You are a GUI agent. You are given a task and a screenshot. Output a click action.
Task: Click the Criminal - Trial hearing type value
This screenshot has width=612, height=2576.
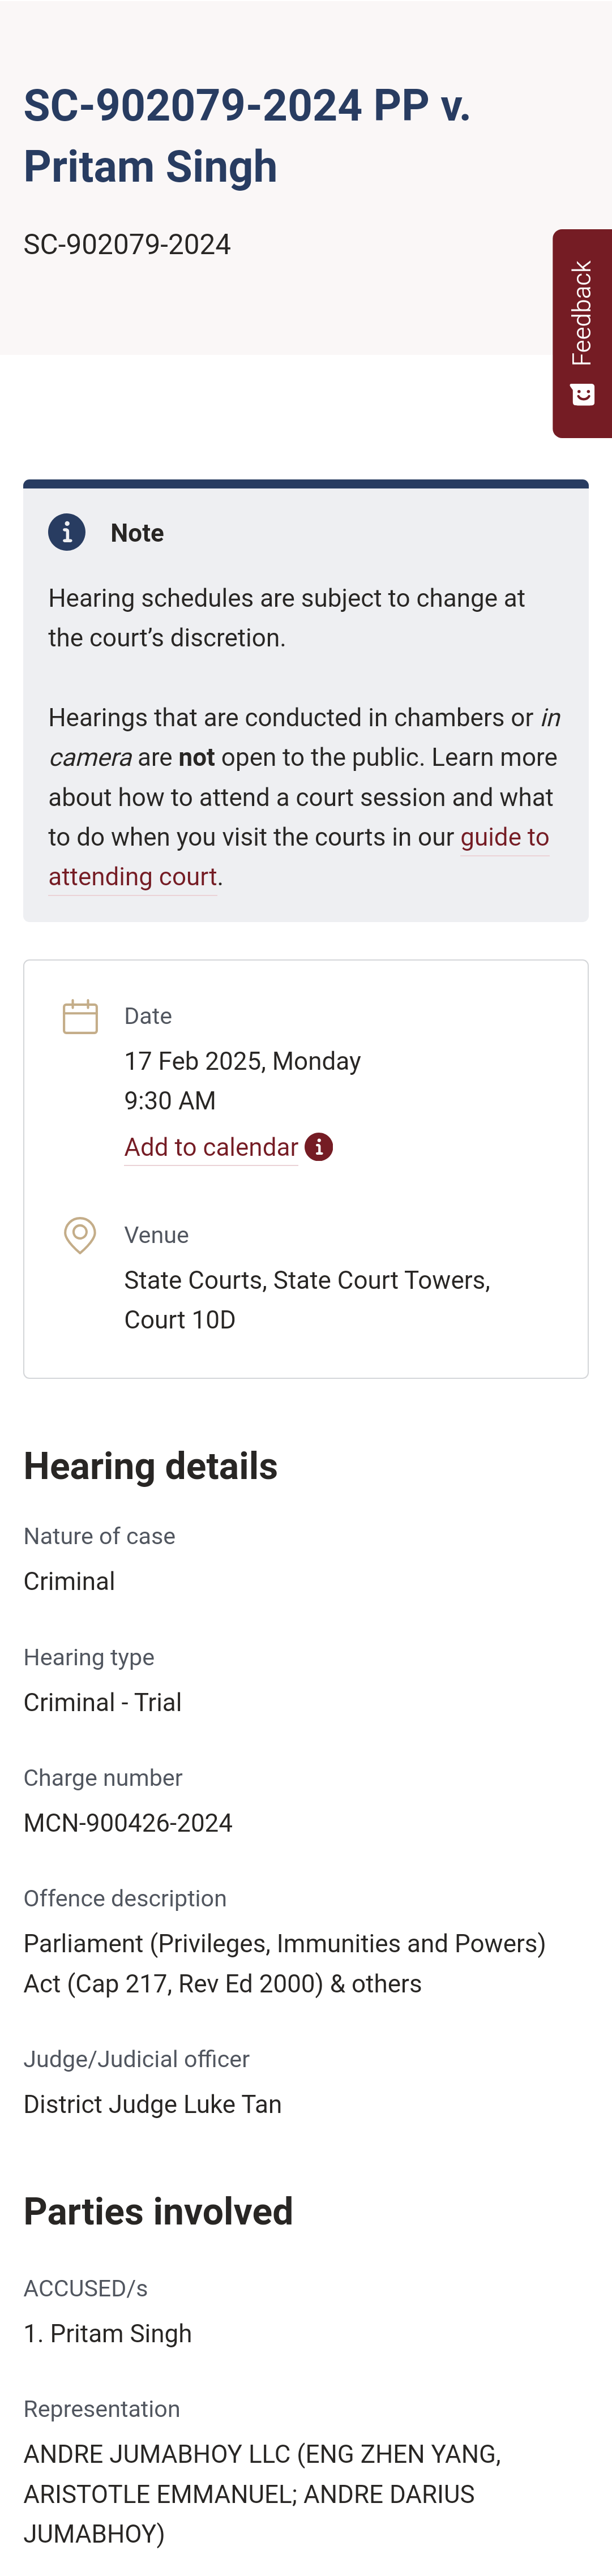[x=103, y=1702]
